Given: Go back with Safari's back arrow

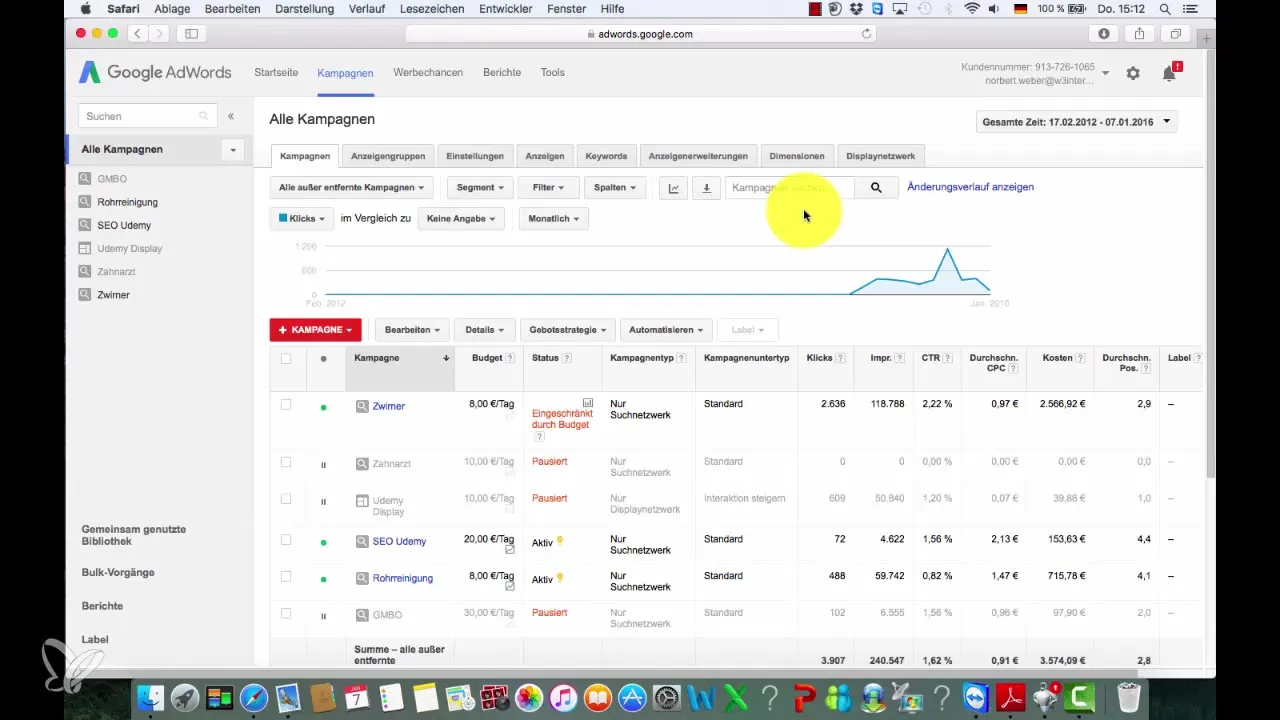Looking at the screenshot, I should pyautogui.click(x=137, y=33).
